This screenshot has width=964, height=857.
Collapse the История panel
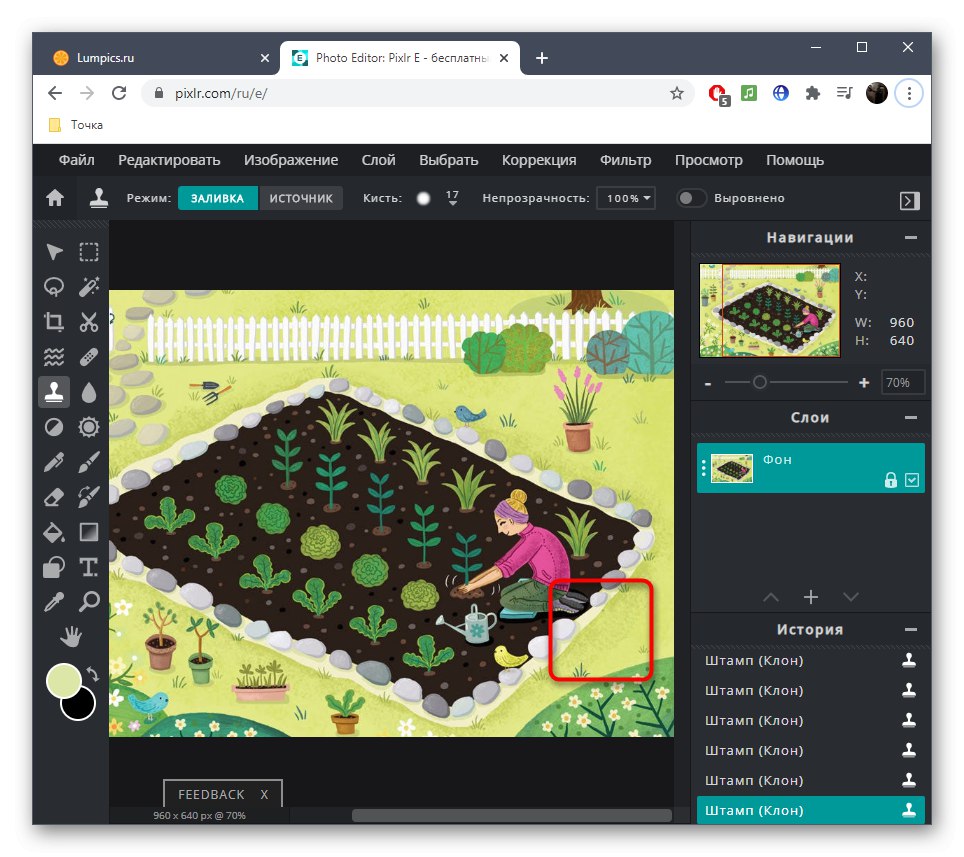[911, 630]
